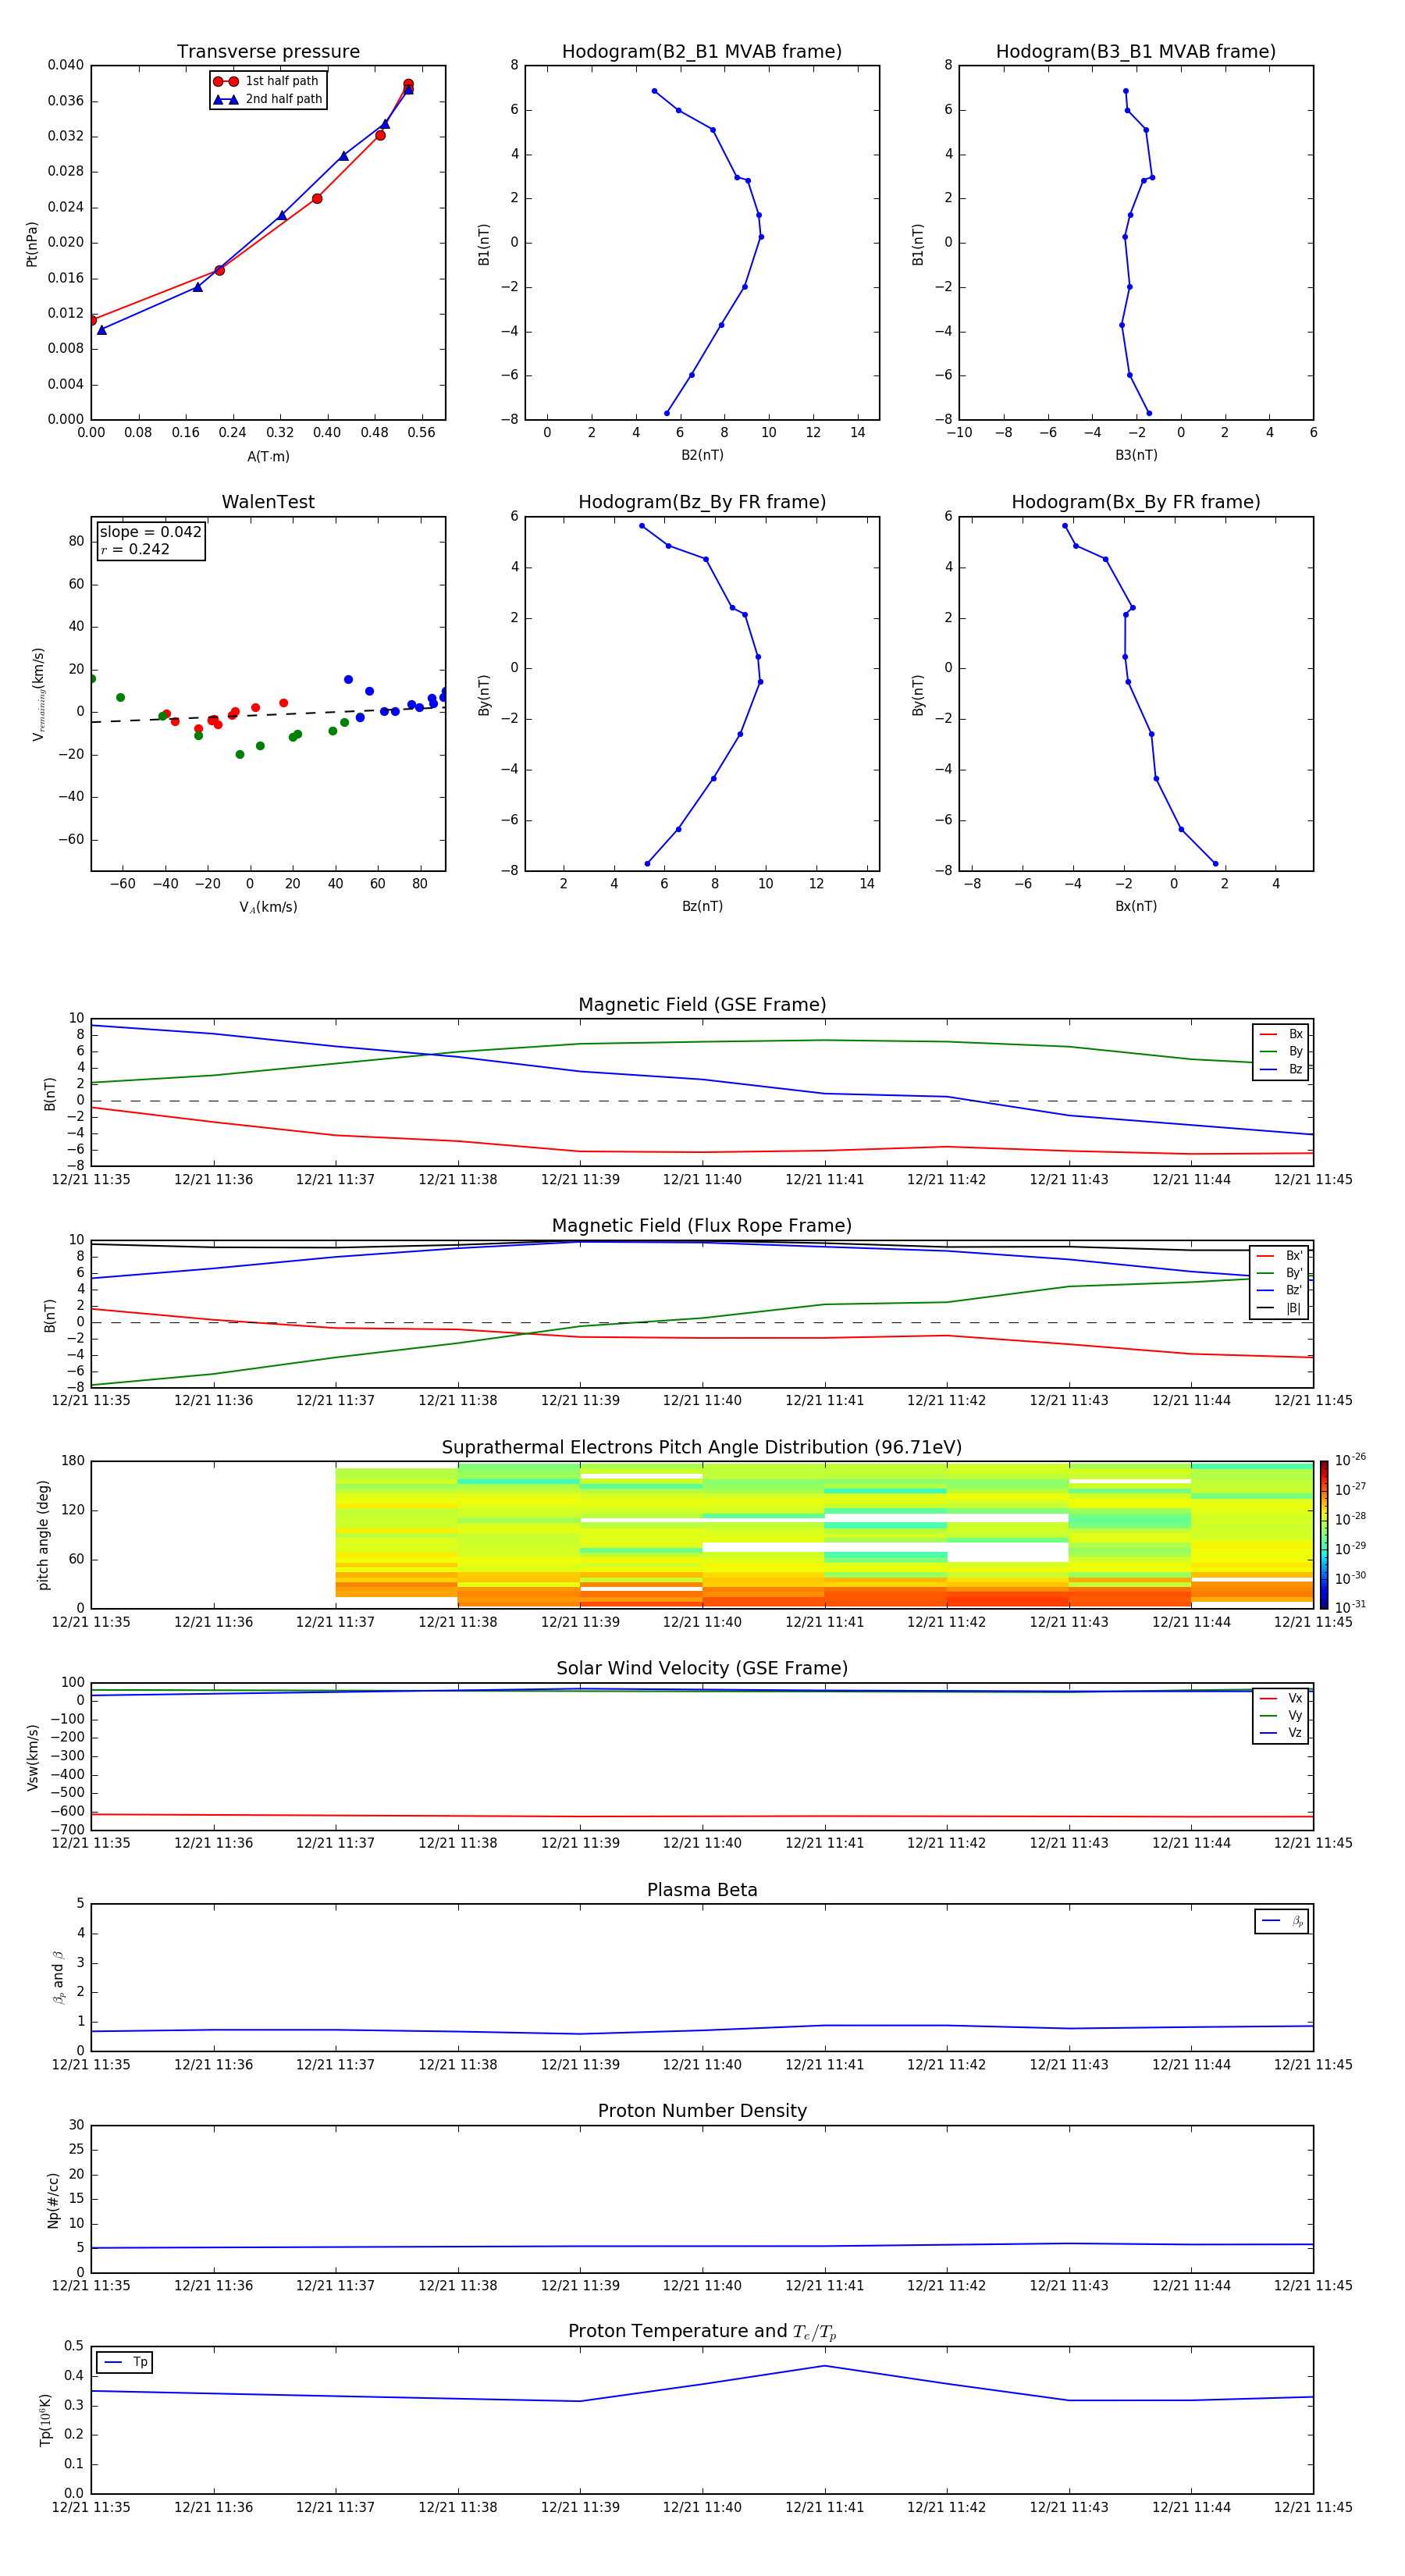The image size is (1405, 2576).
Task: Click By legend entry in GSE magnetic field plot
Action: 1281,1051
